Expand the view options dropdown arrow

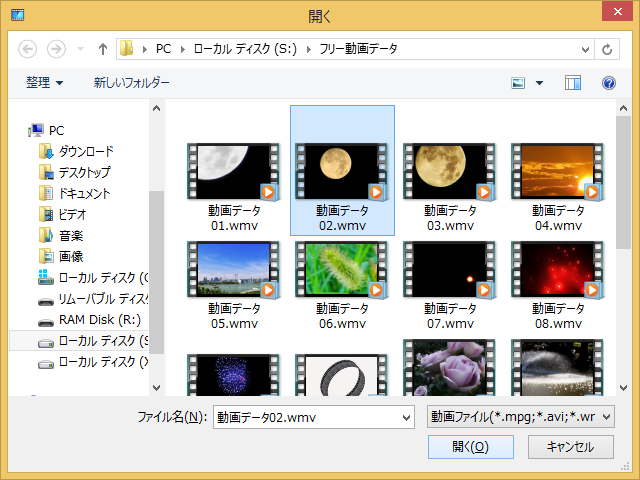540,83
